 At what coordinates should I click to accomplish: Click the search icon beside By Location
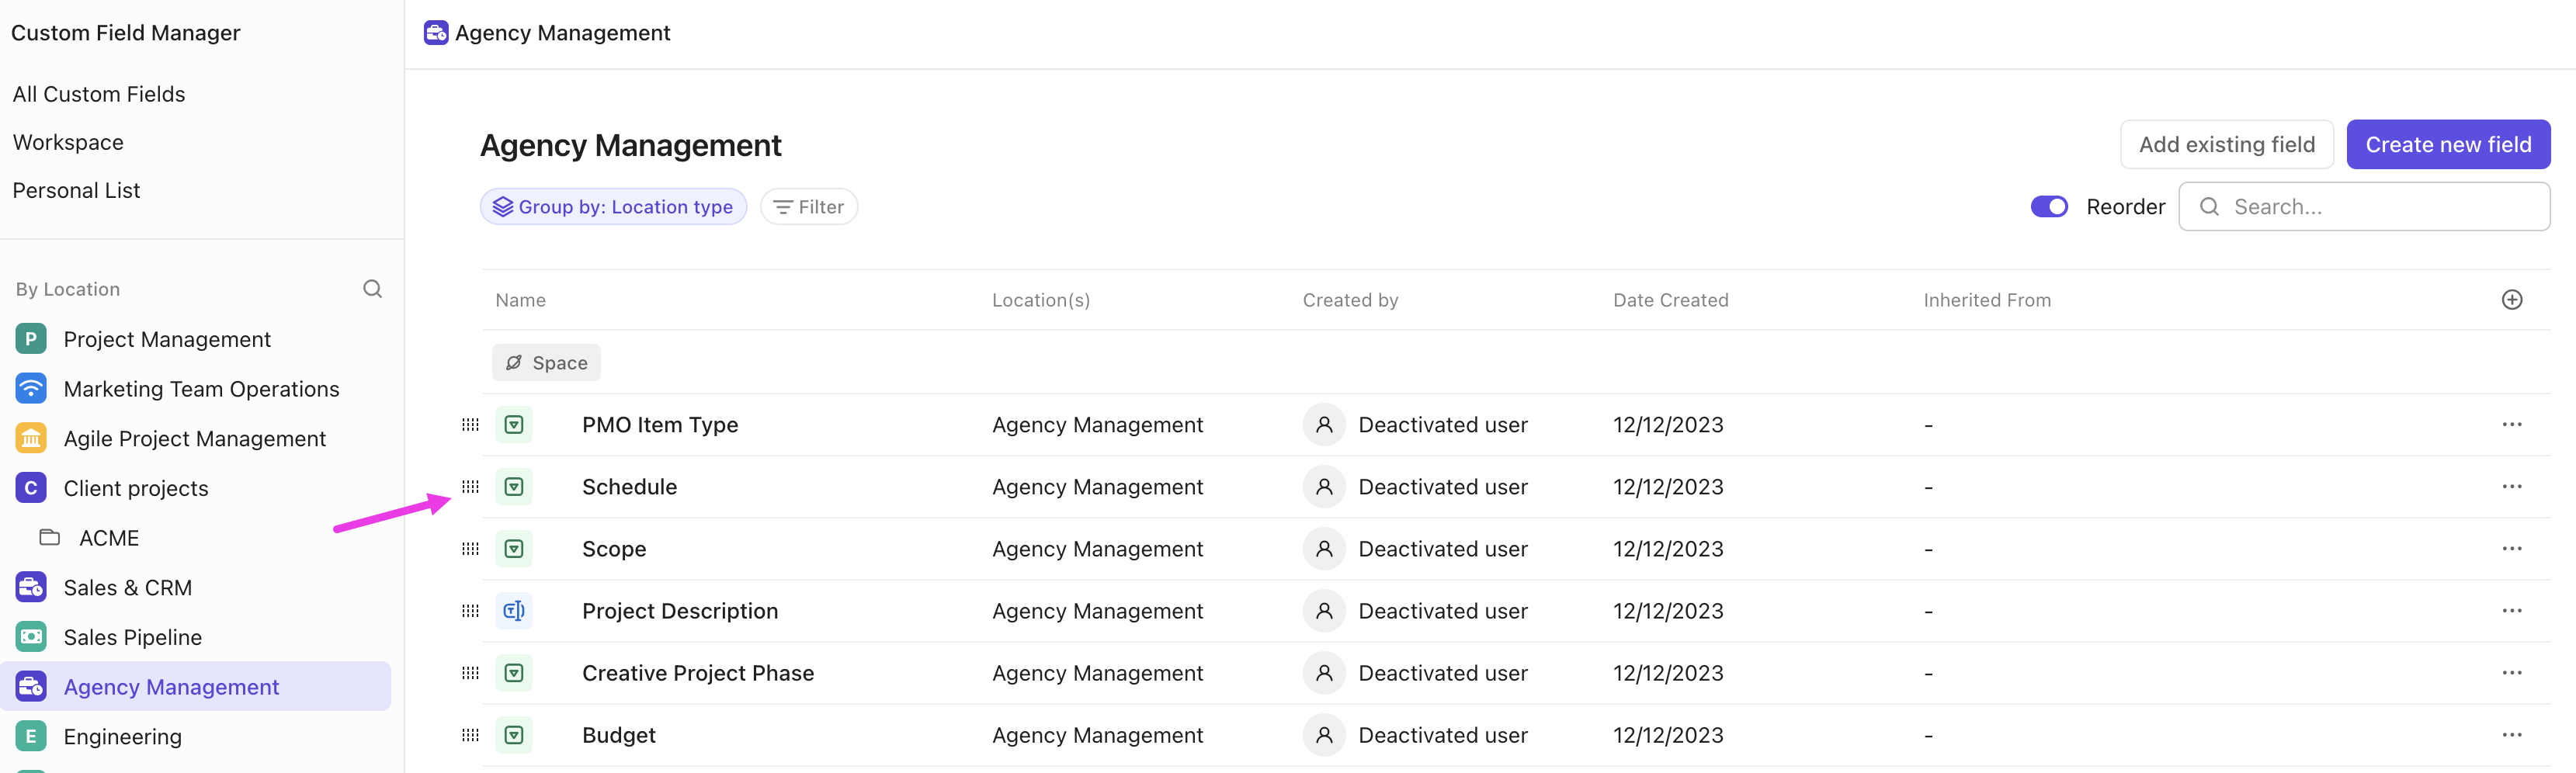[372, 289]
